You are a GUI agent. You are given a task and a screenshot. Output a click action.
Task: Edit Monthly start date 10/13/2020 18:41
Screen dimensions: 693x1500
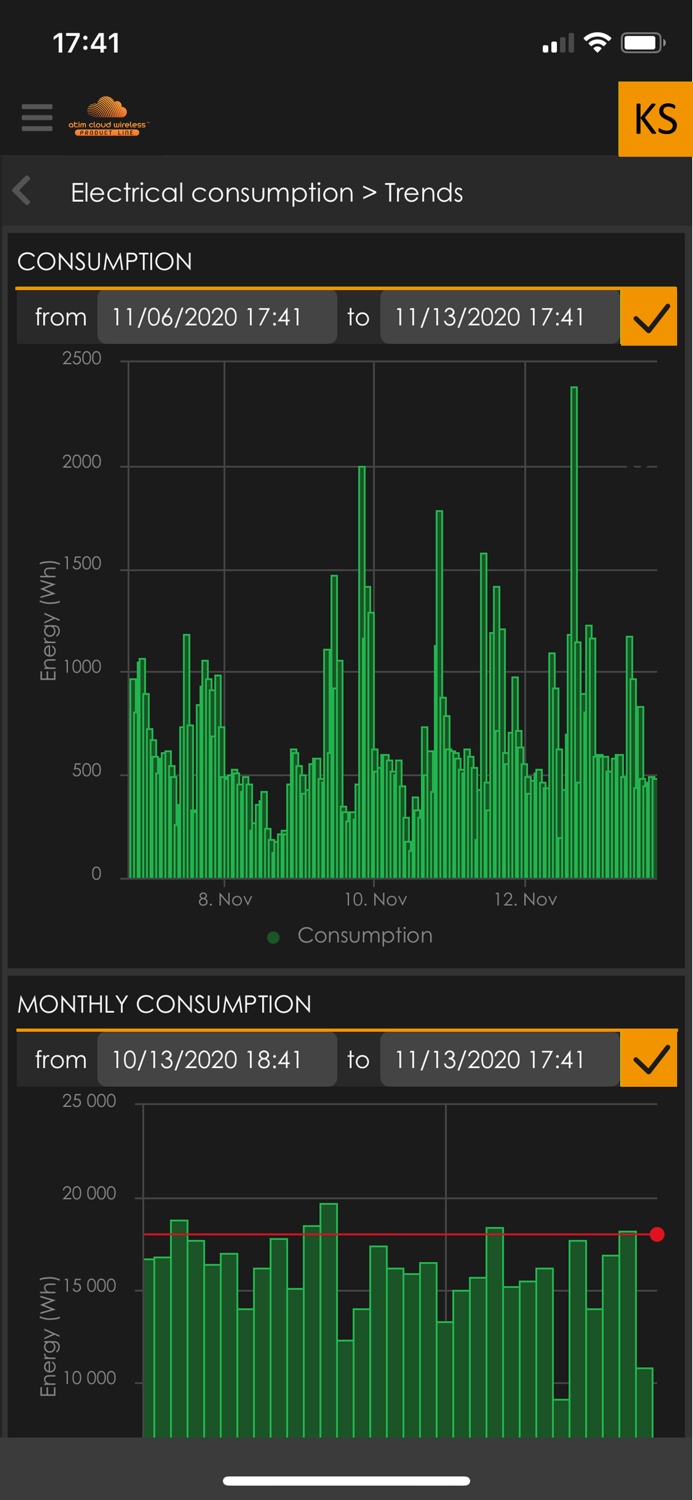point(217,1060)
